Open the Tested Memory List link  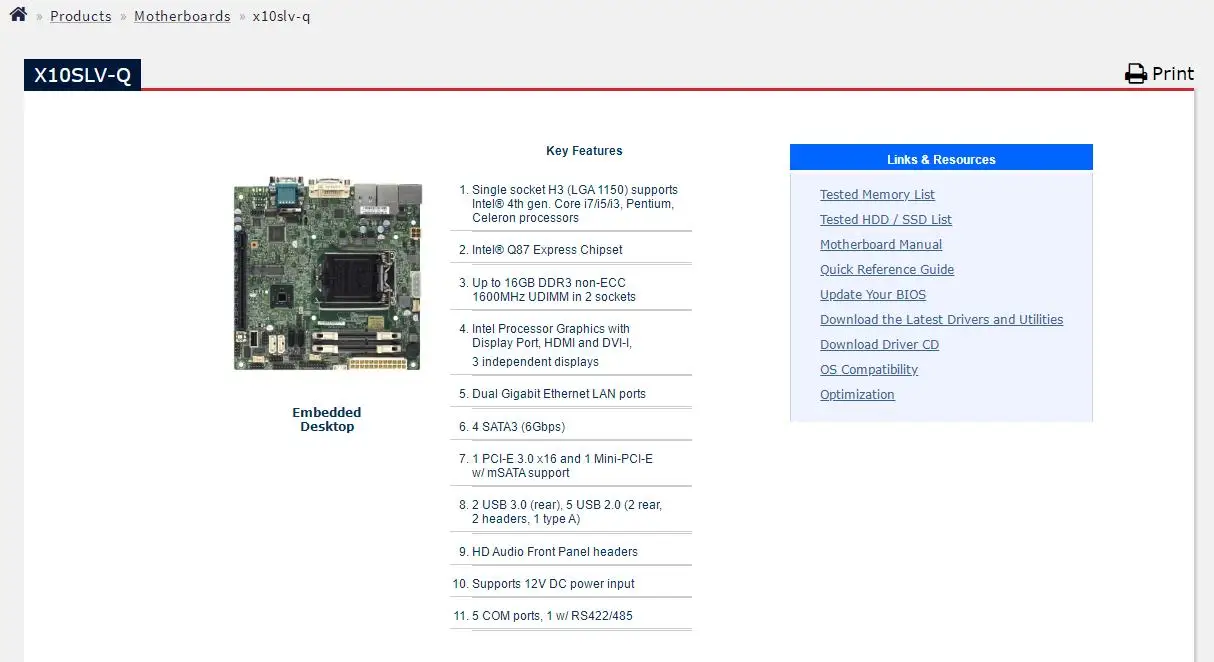878,195
